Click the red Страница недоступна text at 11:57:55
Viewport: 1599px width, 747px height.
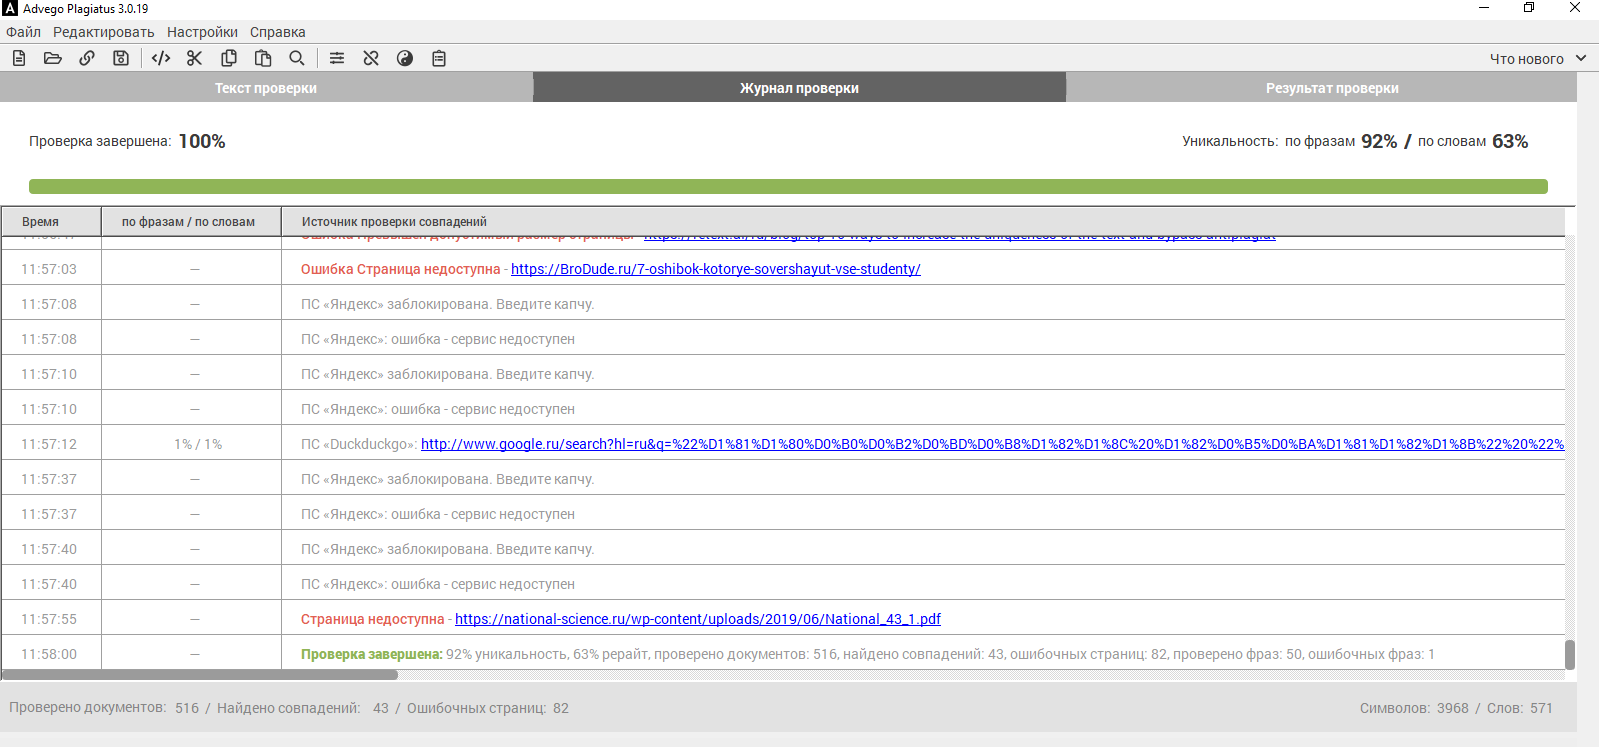pos(372,619)
